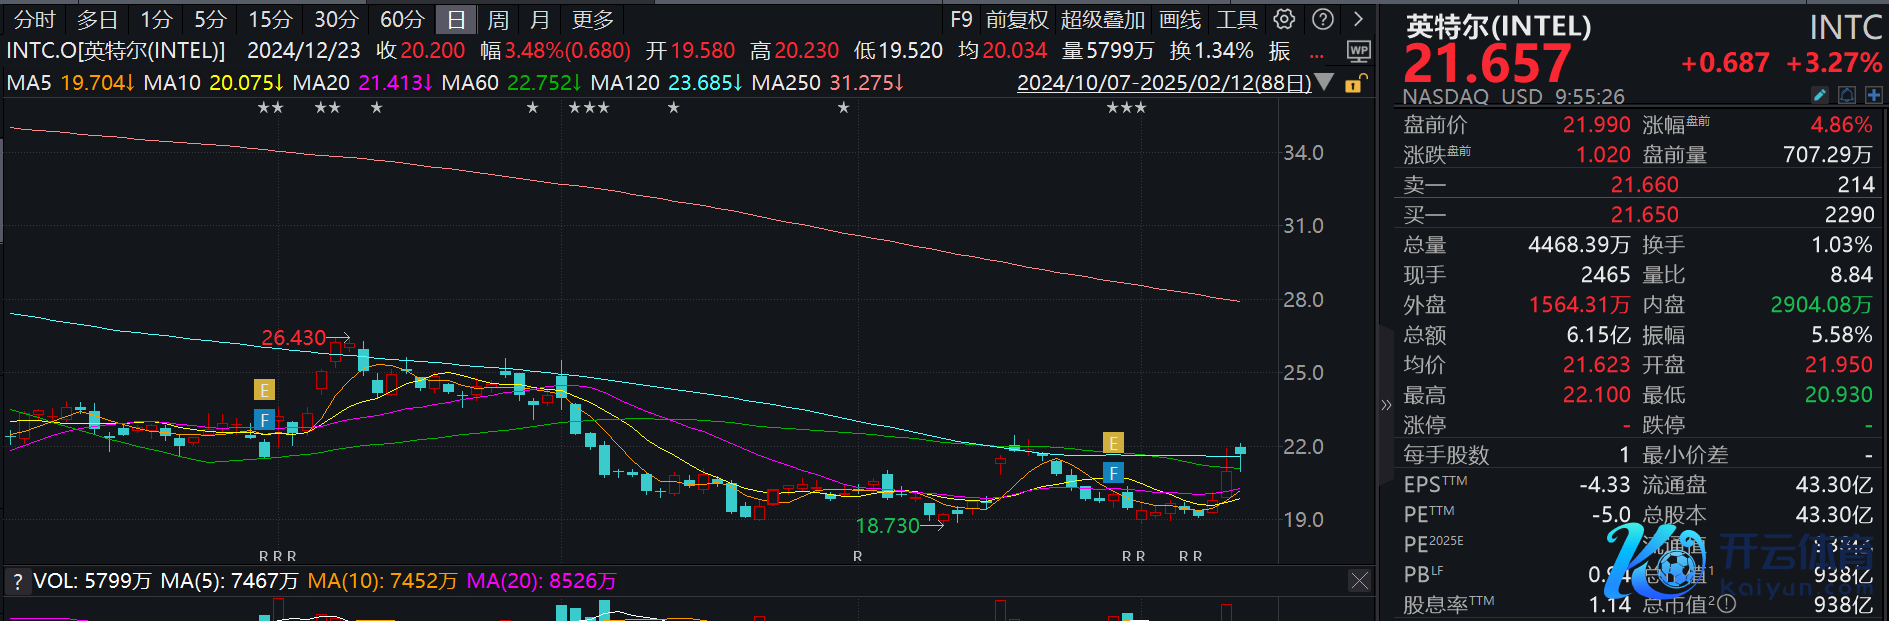The width and height of the screenshot is (1889, 621).
Task: Set a price alert with bell icon
Action: tap(1847, 95)
